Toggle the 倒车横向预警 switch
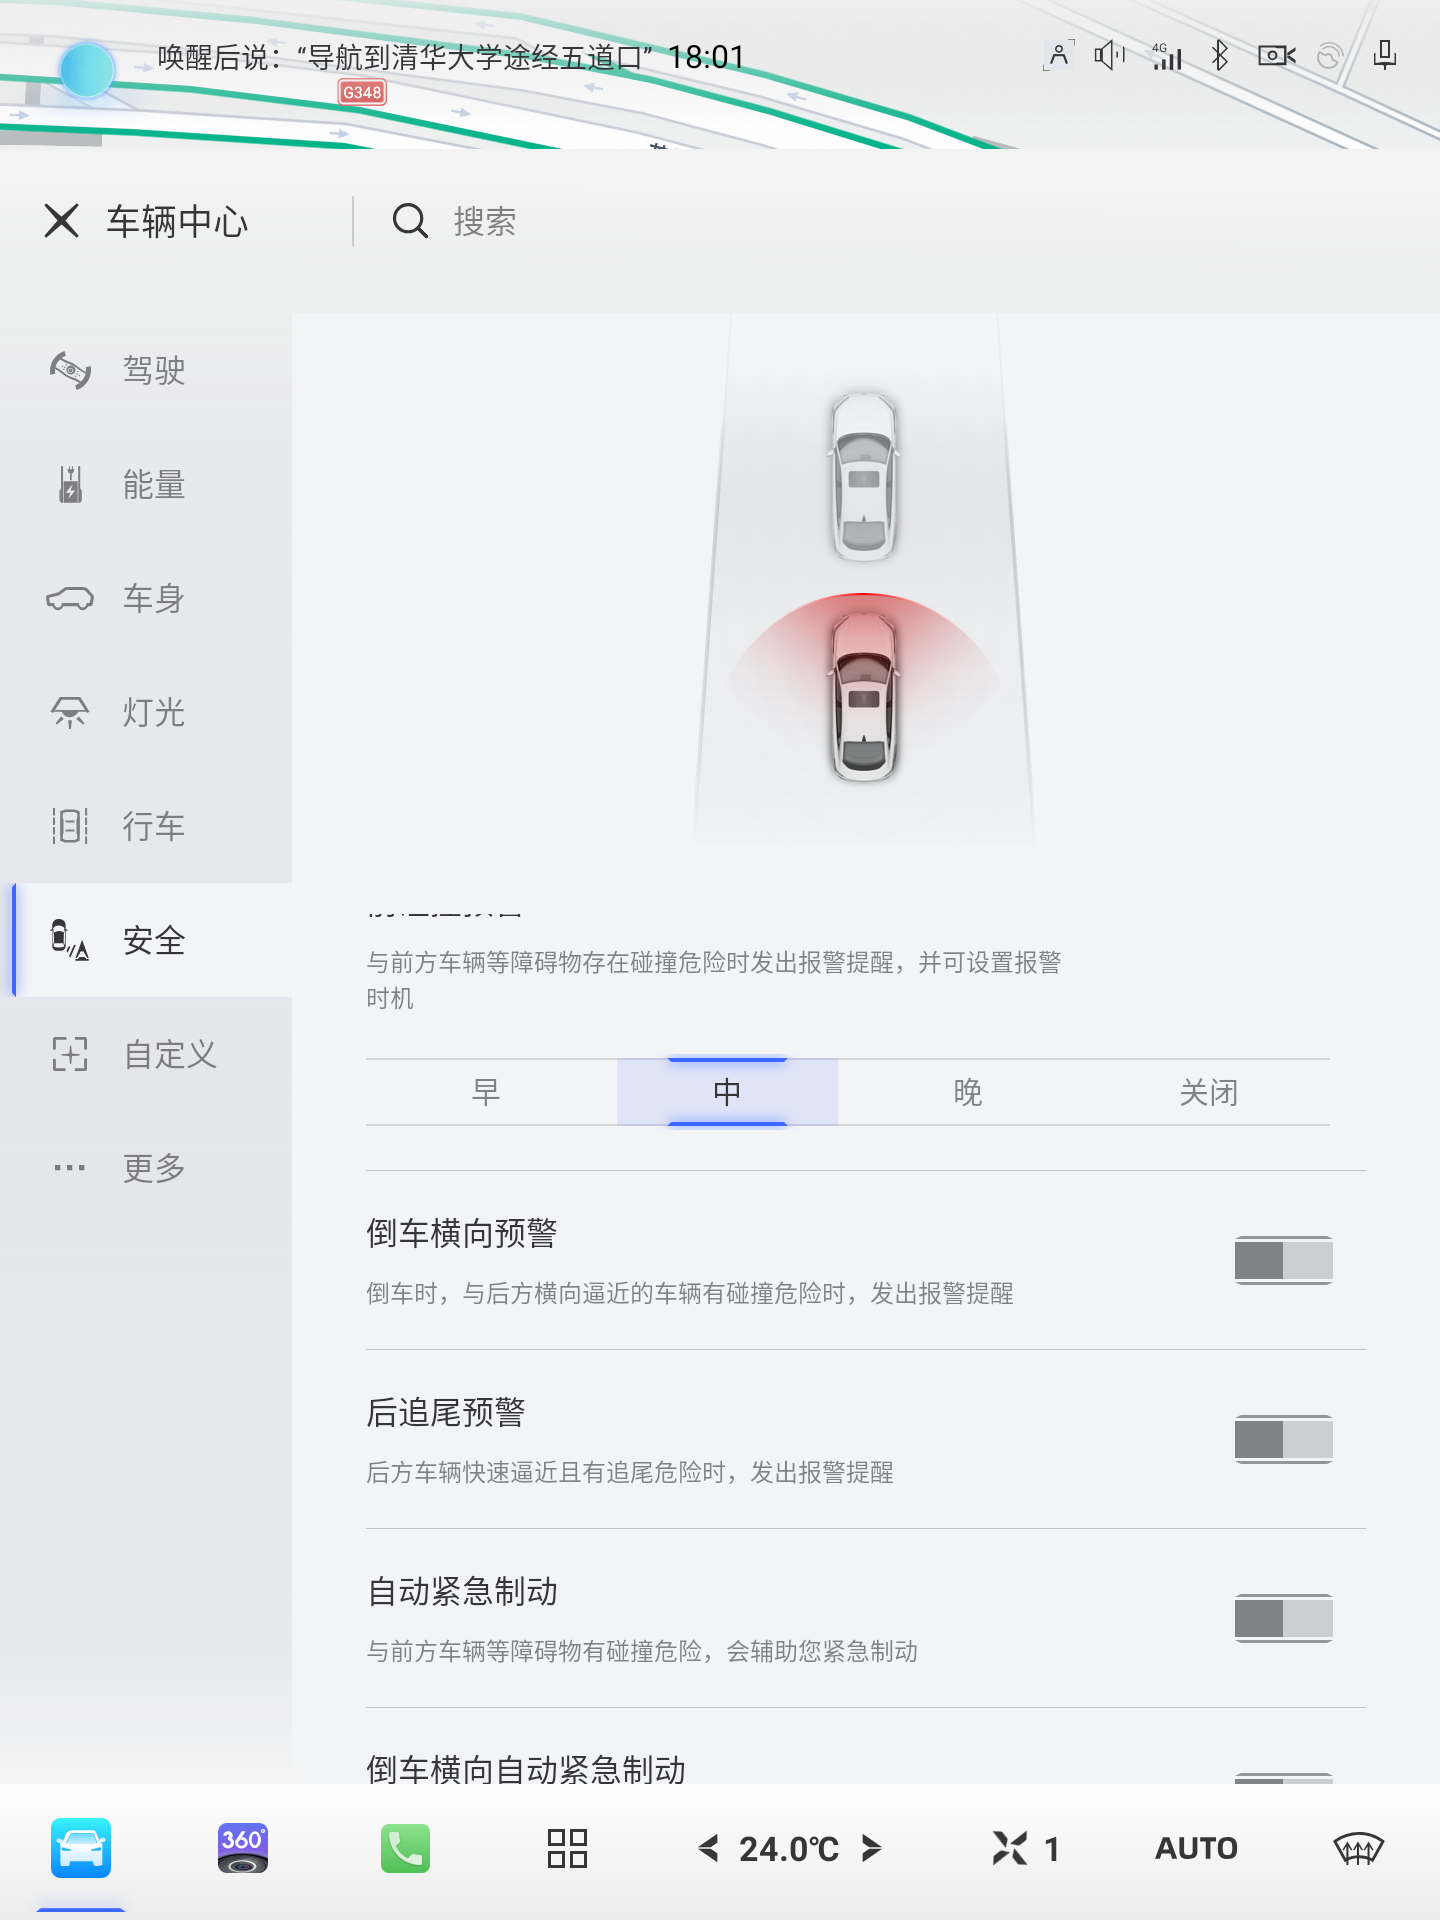This screenshot has width=1440, height=1920. 1283,1260
